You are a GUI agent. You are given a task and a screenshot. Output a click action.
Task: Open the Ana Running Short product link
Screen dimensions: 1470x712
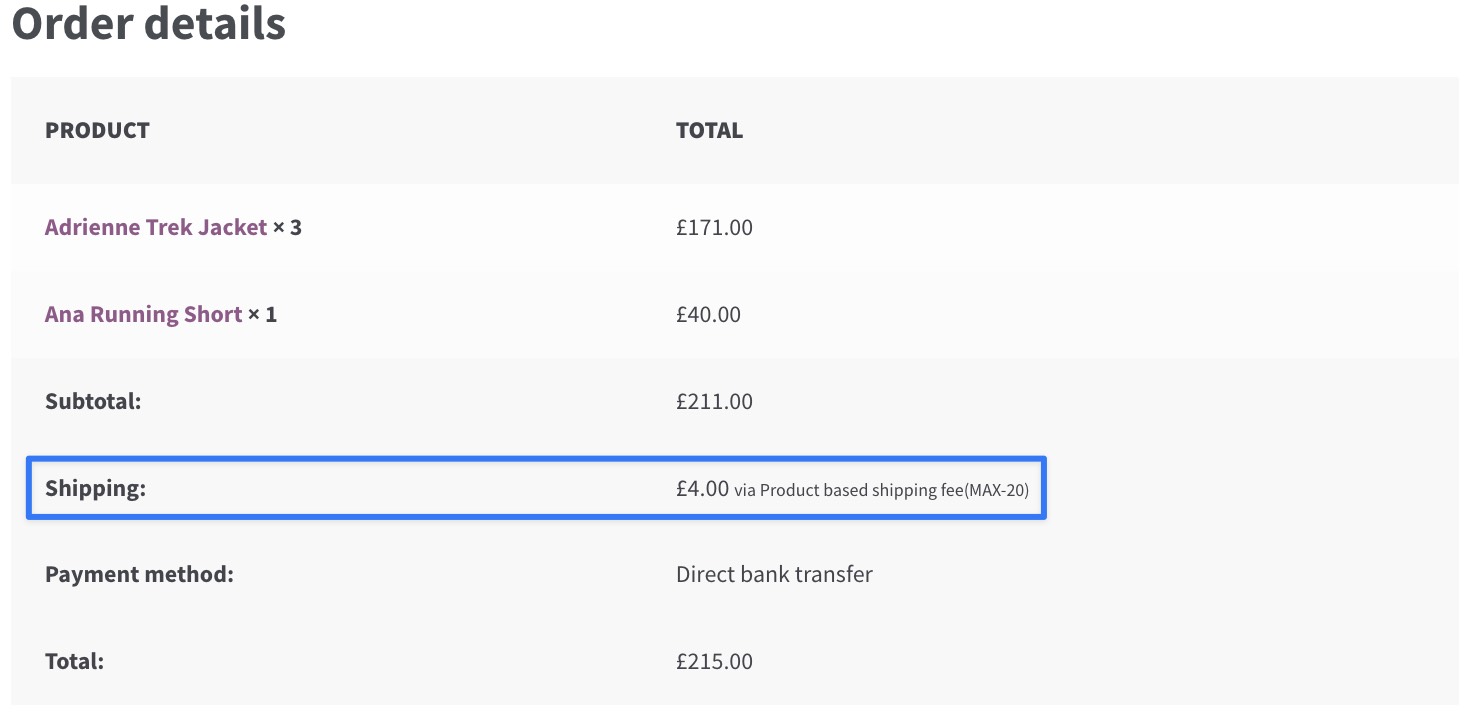143,315
